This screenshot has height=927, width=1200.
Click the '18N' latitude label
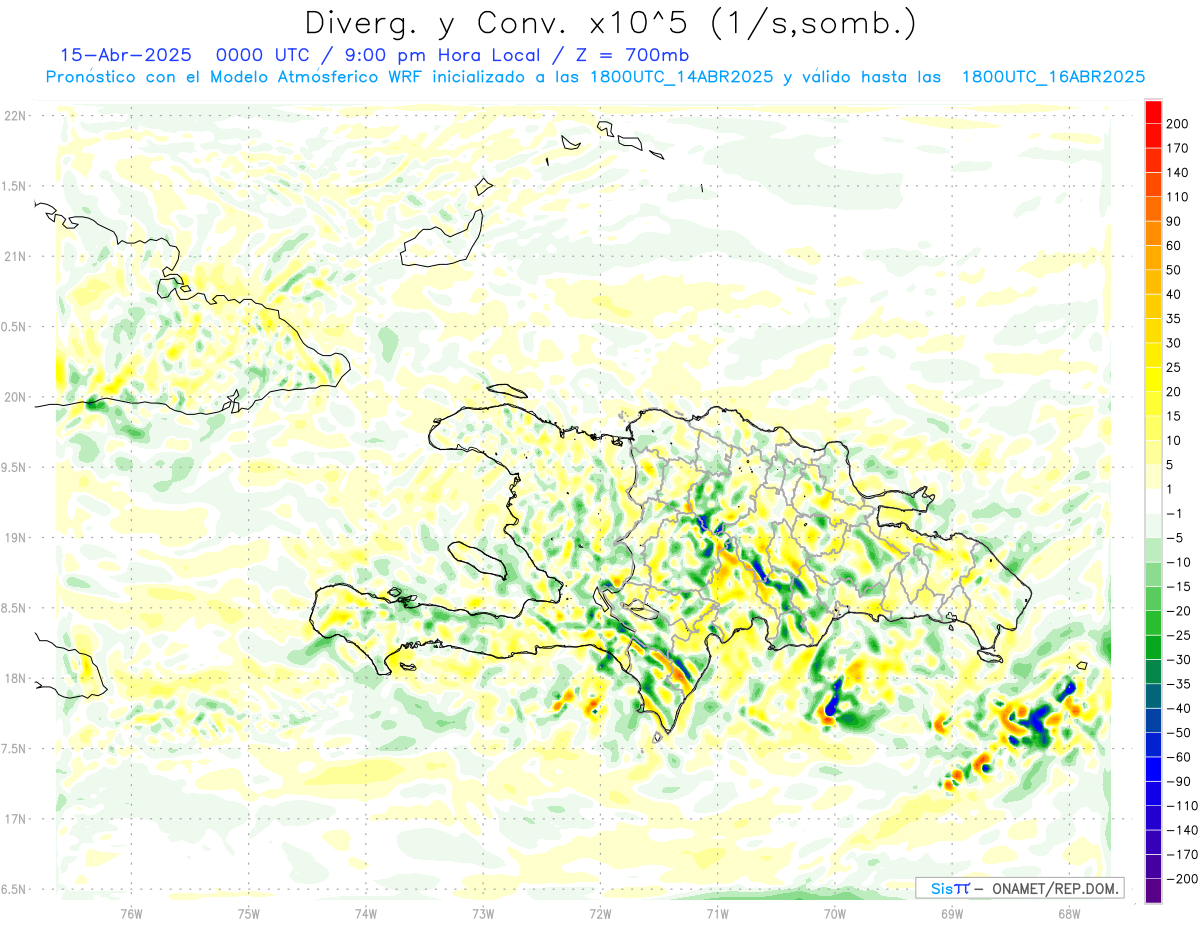point(14,678)
